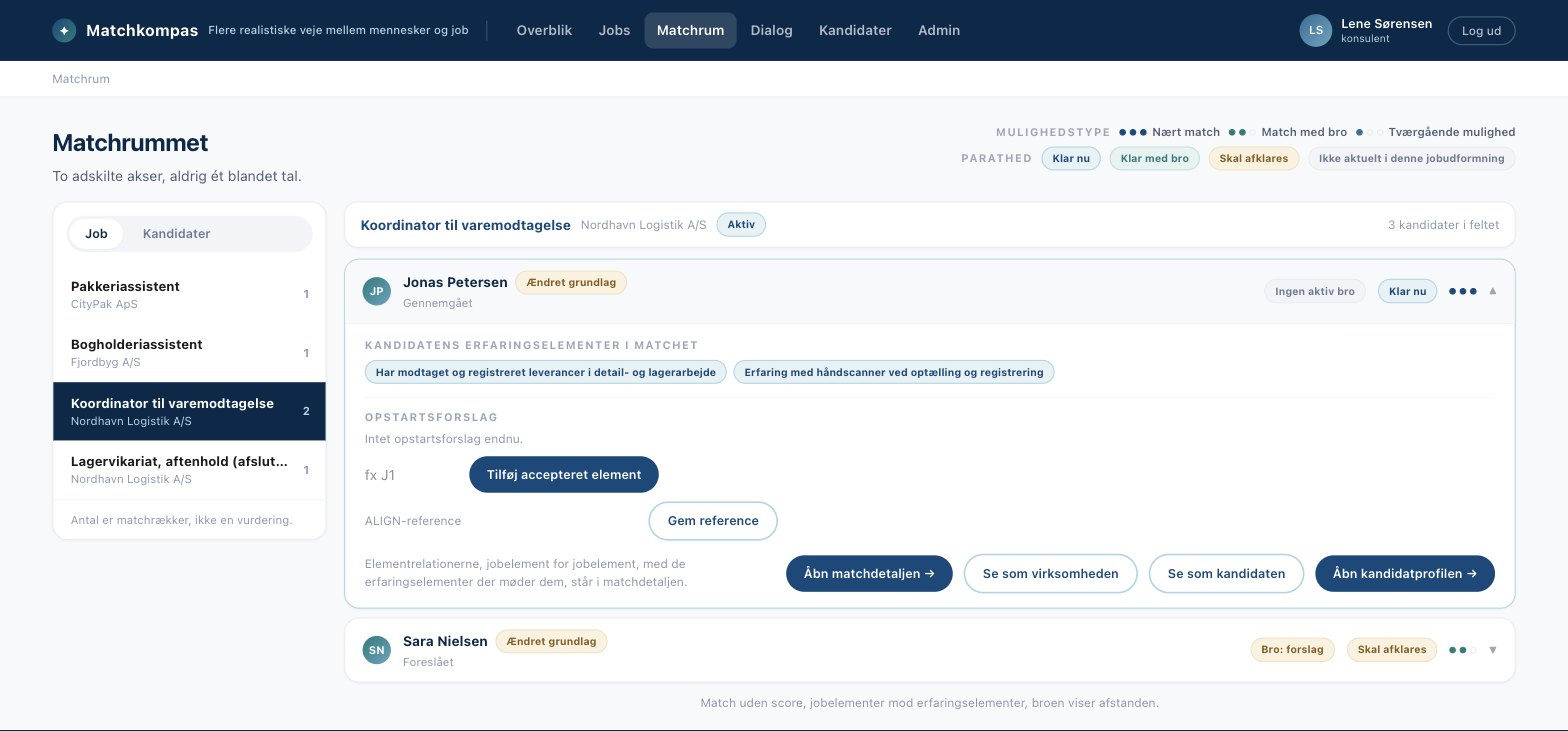This screenshot has width=1568, height=731.
Task: Click Ikke aktuelt i denne jobudformning chip
Action: click(1412, 158)
